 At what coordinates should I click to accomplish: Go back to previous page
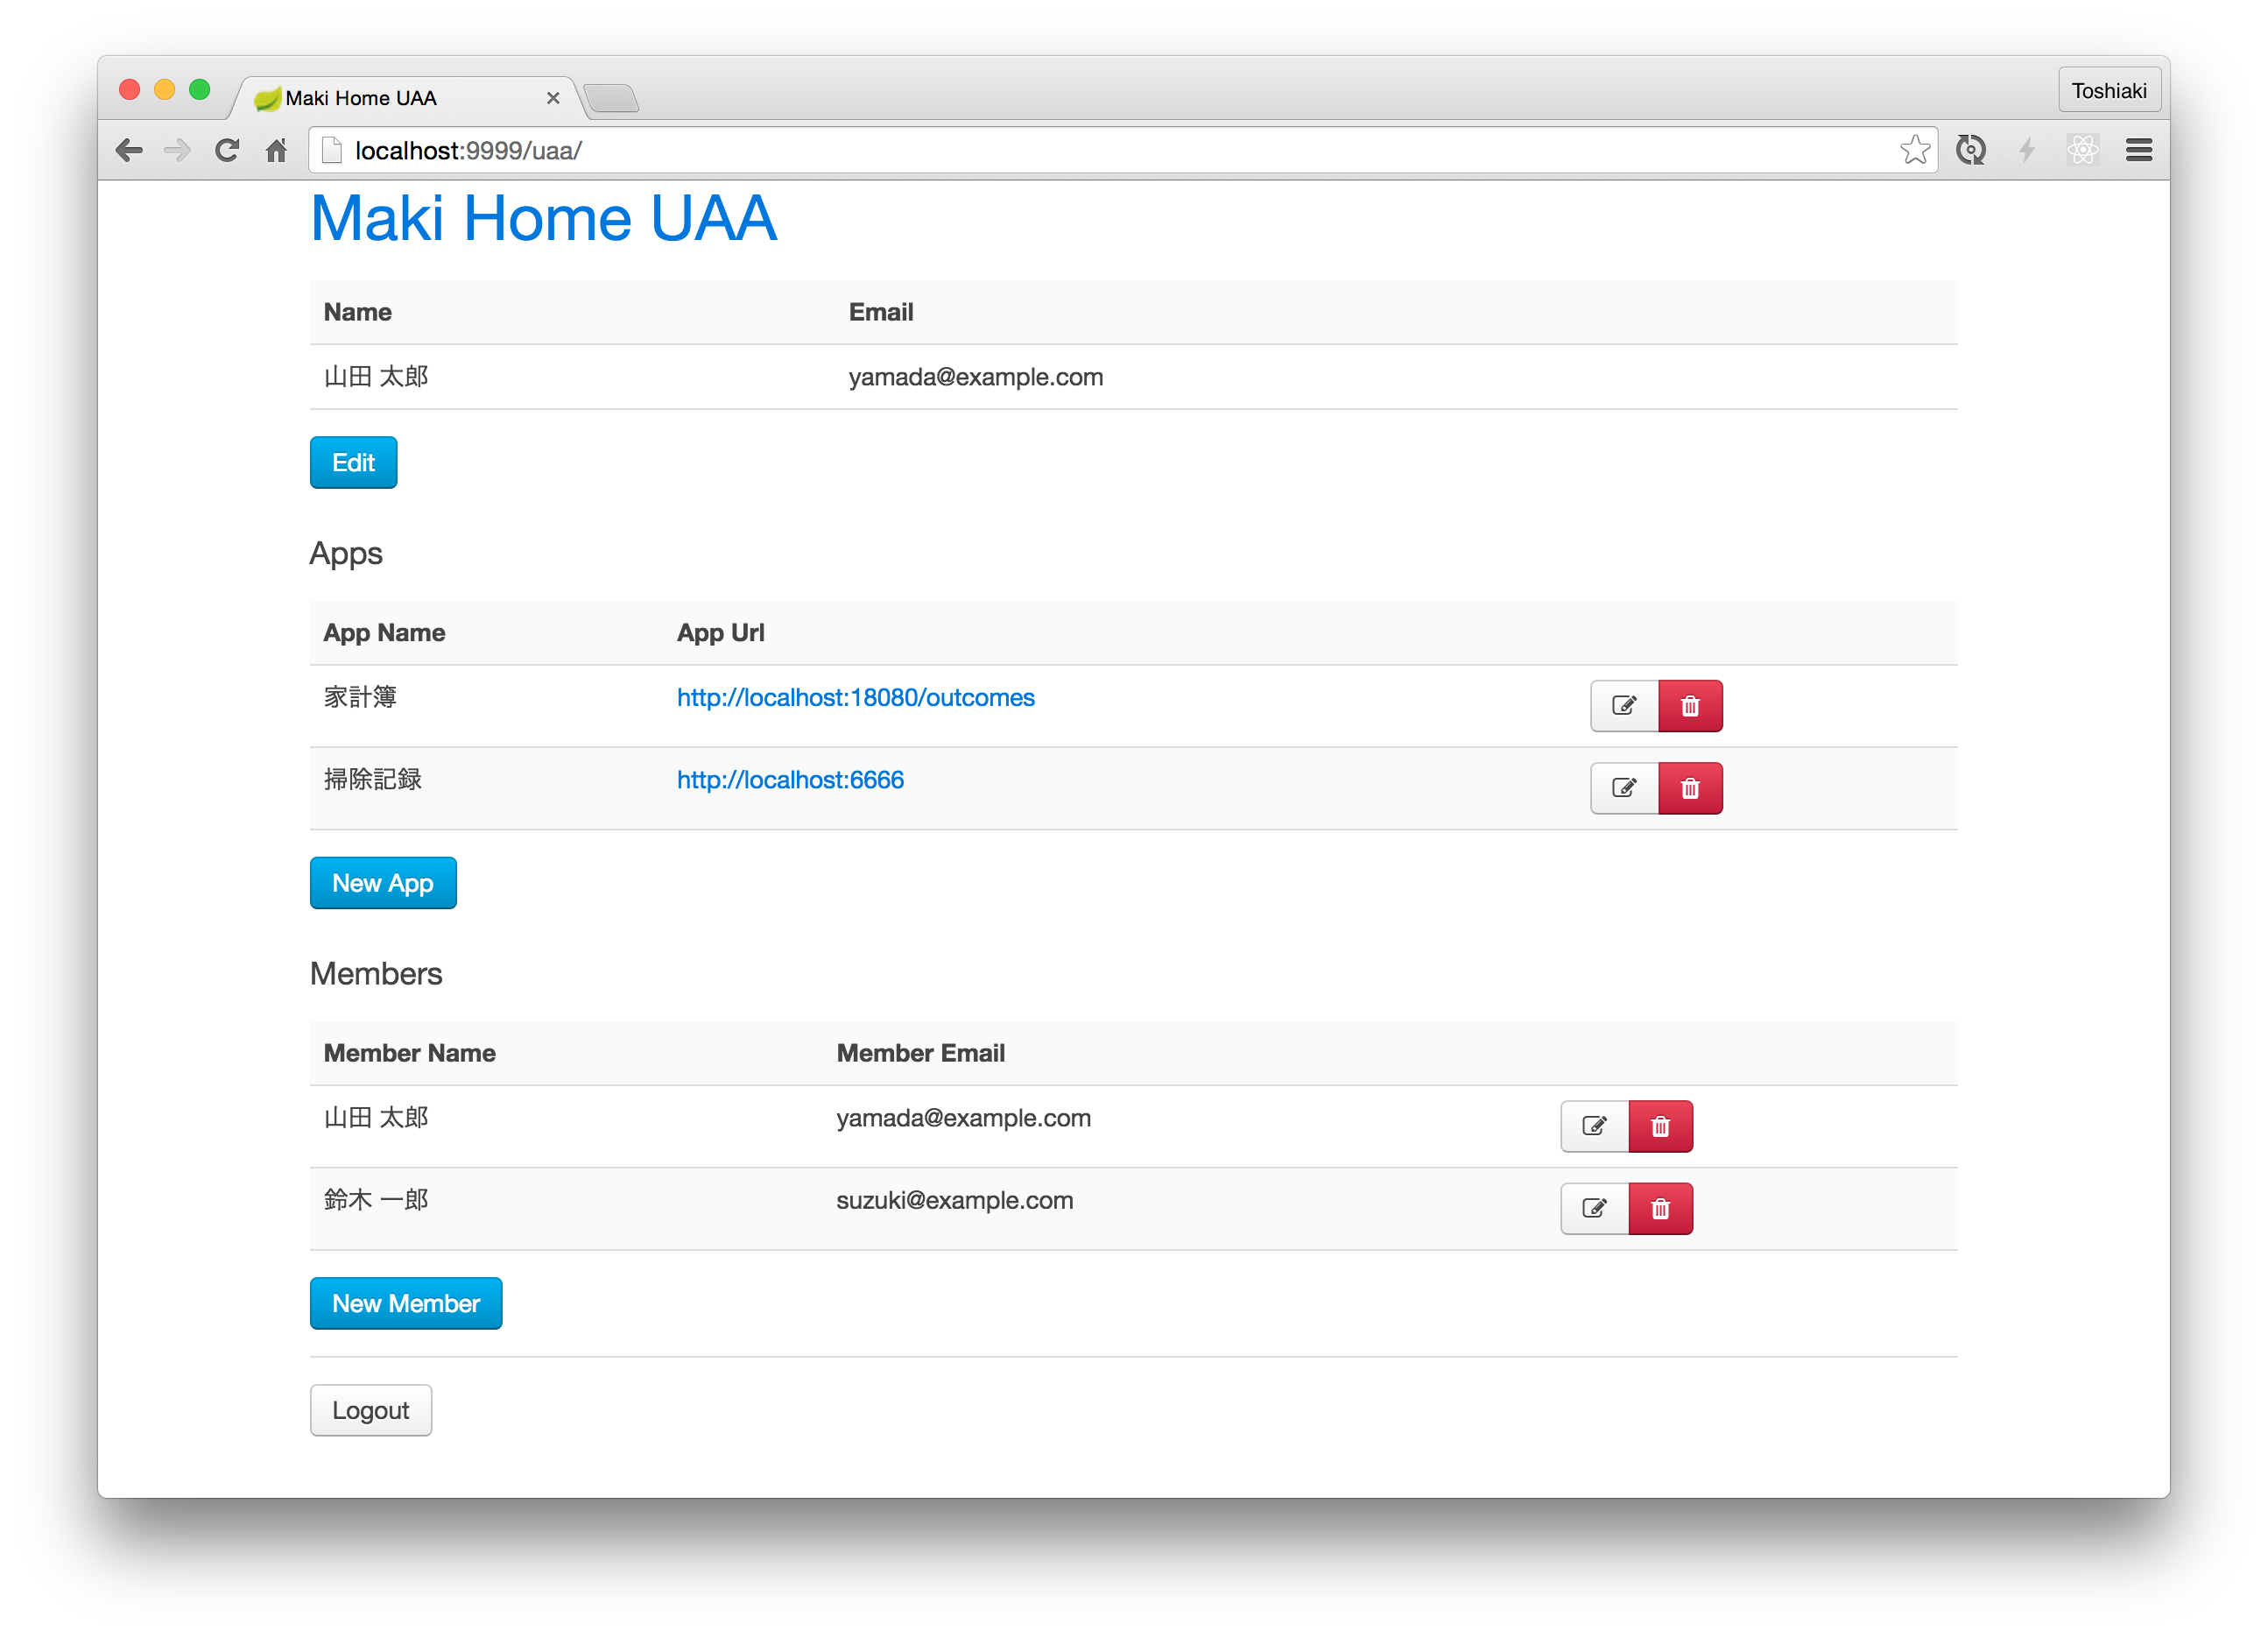tap(129, 150)
